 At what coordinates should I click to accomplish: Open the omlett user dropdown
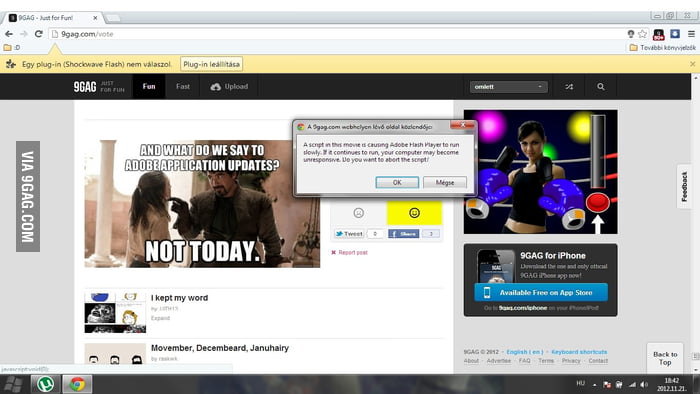508,87
